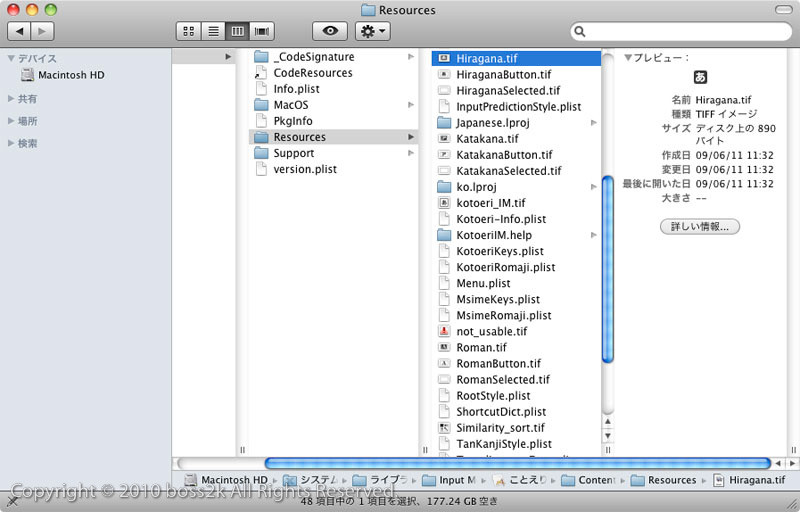The image size is (800, 512).
Task: Select the CodeResources alias file icon
Action: [261, 72]
